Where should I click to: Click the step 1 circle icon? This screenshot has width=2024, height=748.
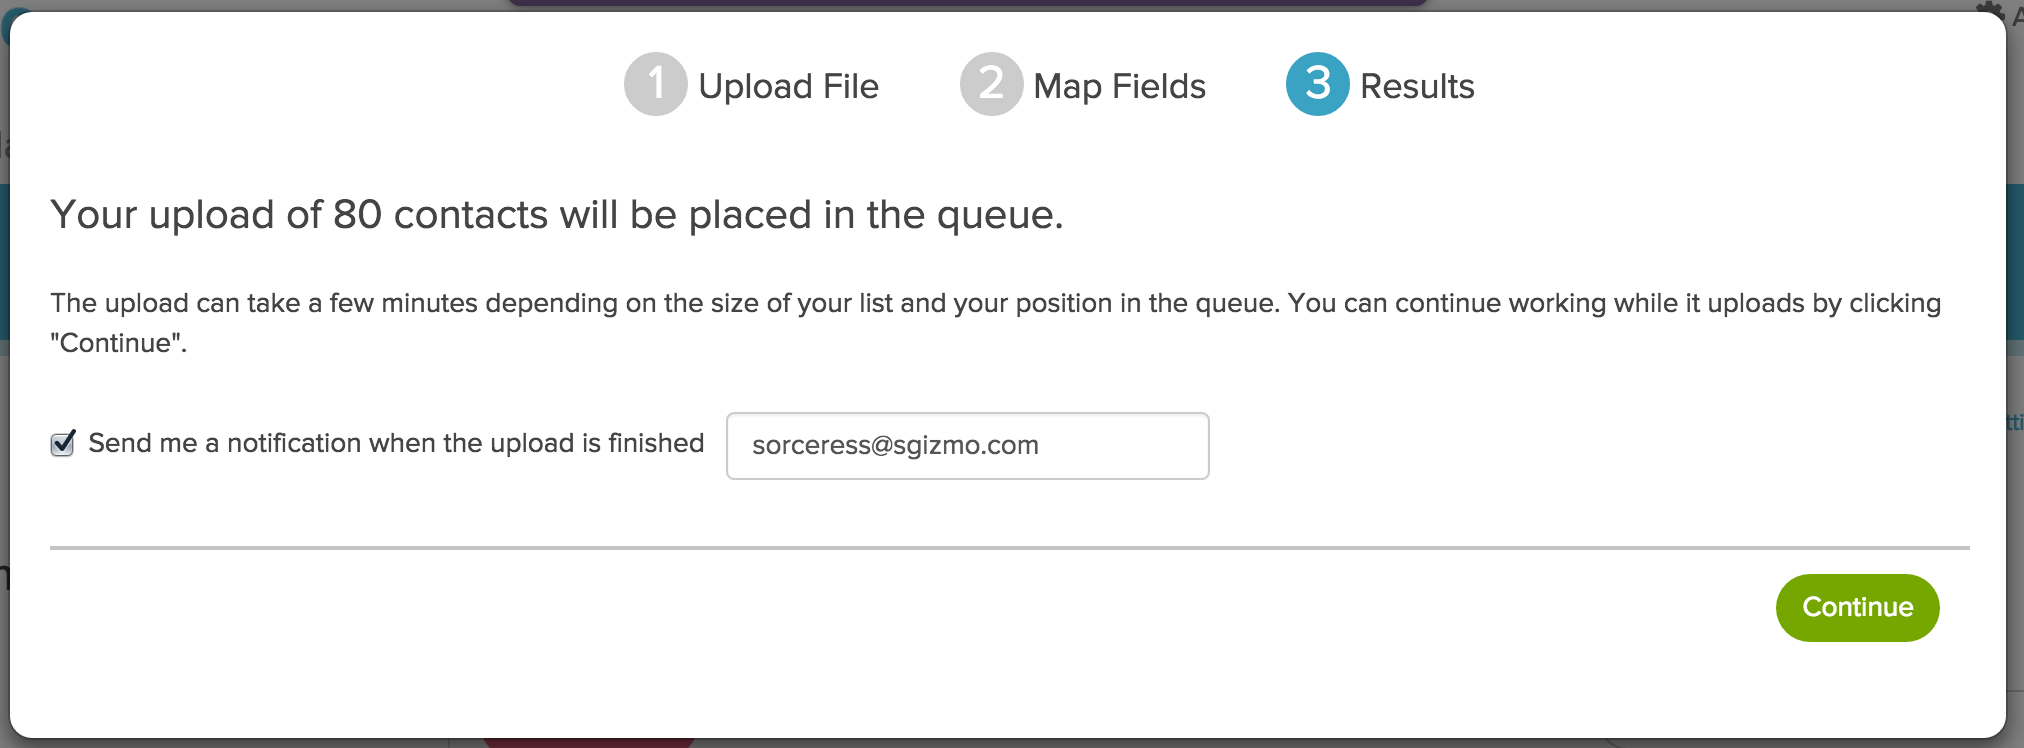655,84
